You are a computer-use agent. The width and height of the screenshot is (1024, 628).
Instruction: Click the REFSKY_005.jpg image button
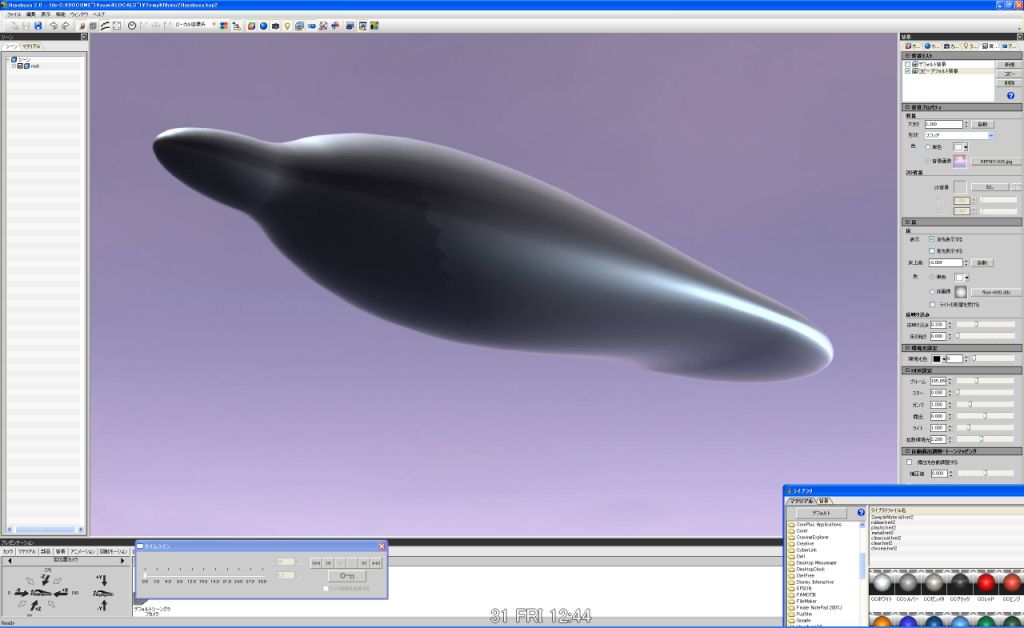coord(995,160)
